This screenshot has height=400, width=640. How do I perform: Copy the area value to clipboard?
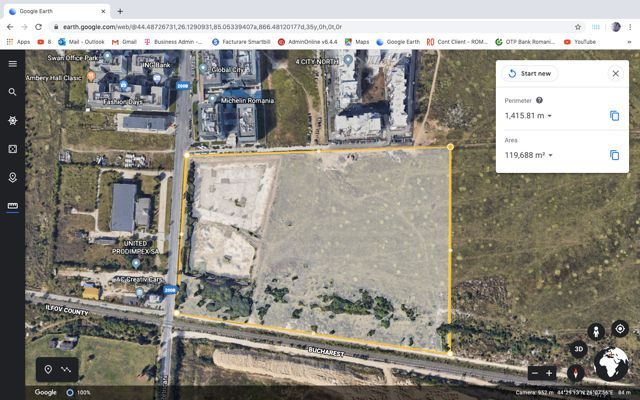pos(614,155)
